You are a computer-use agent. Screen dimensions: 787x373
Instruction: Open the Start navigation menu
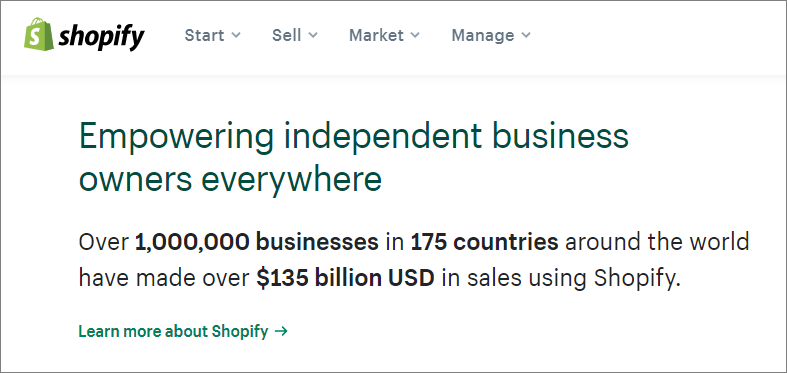[212, 35]
